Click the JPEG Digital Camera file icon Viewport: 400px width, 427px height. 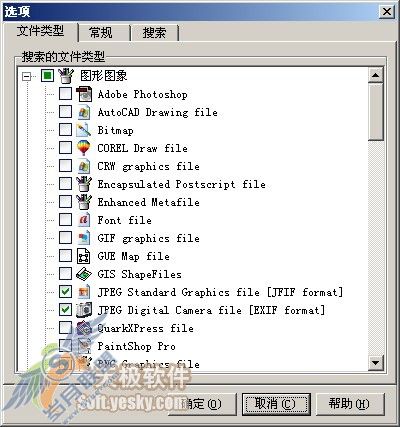tap(84, 310)
